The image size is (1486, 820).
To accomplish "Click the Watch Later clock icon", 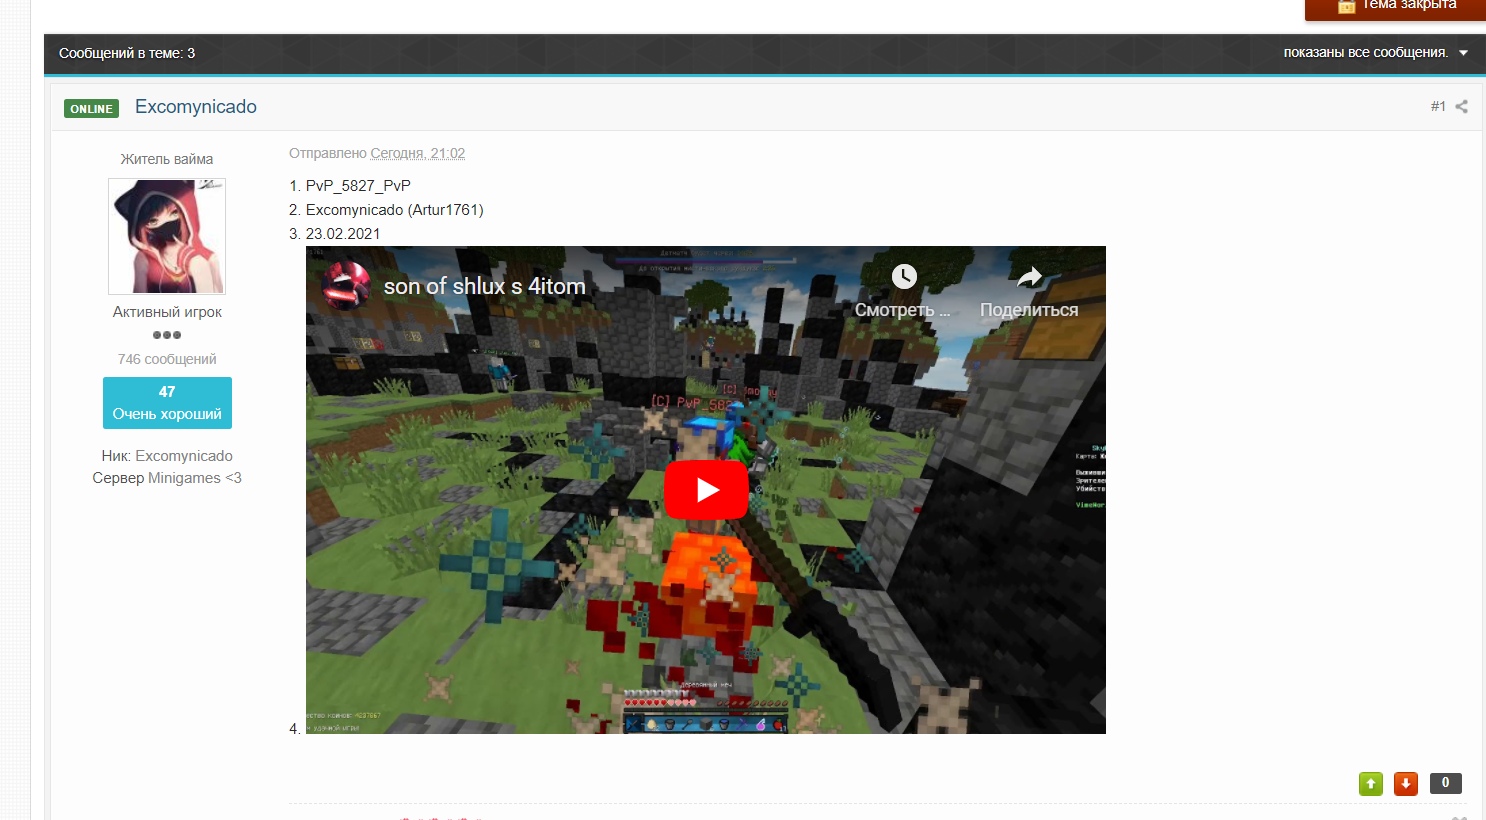I will pos(904,277).
